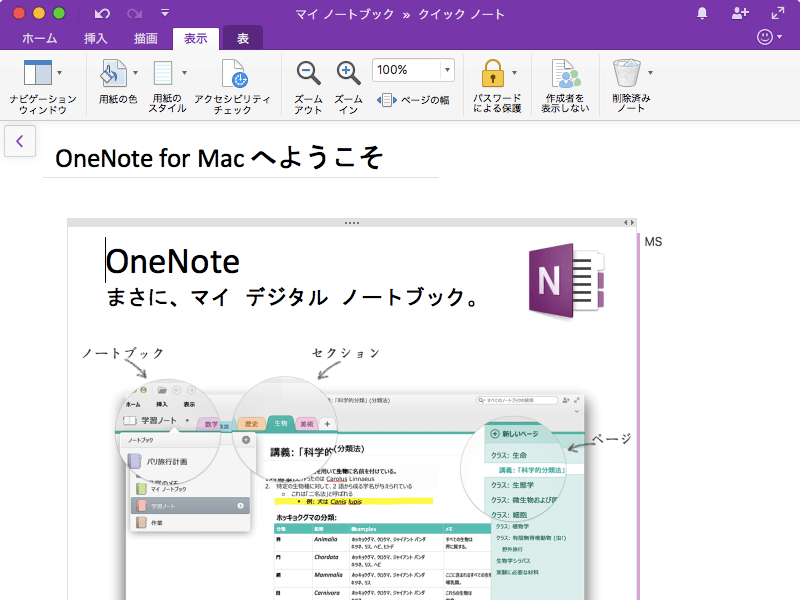
Task: Click the 美術 section tab in the illustration
Action: click(x=307, y=424)
